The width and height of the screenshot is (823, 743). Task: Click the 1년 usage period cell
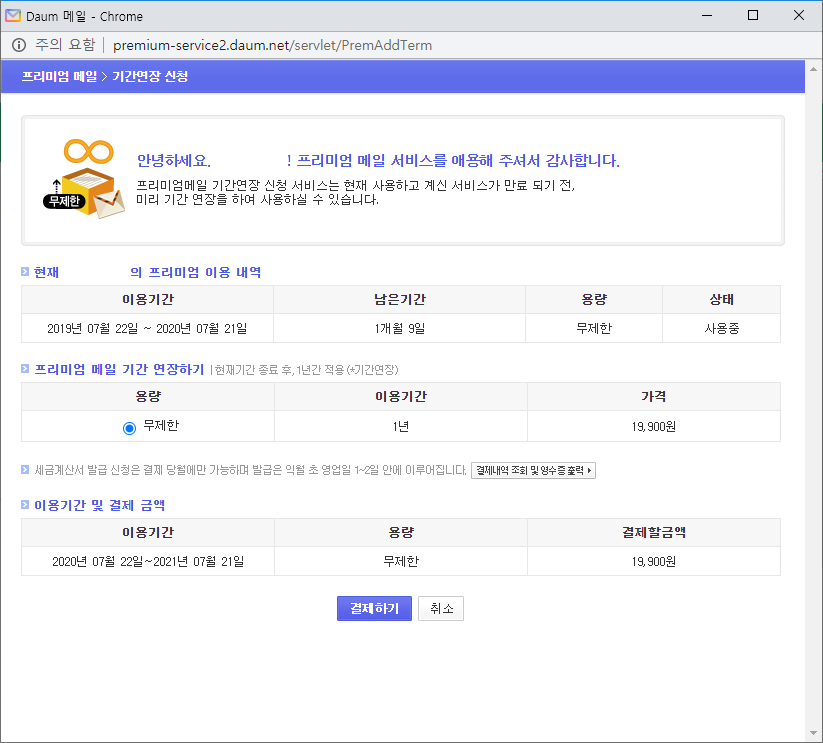[x=401, y=427]
